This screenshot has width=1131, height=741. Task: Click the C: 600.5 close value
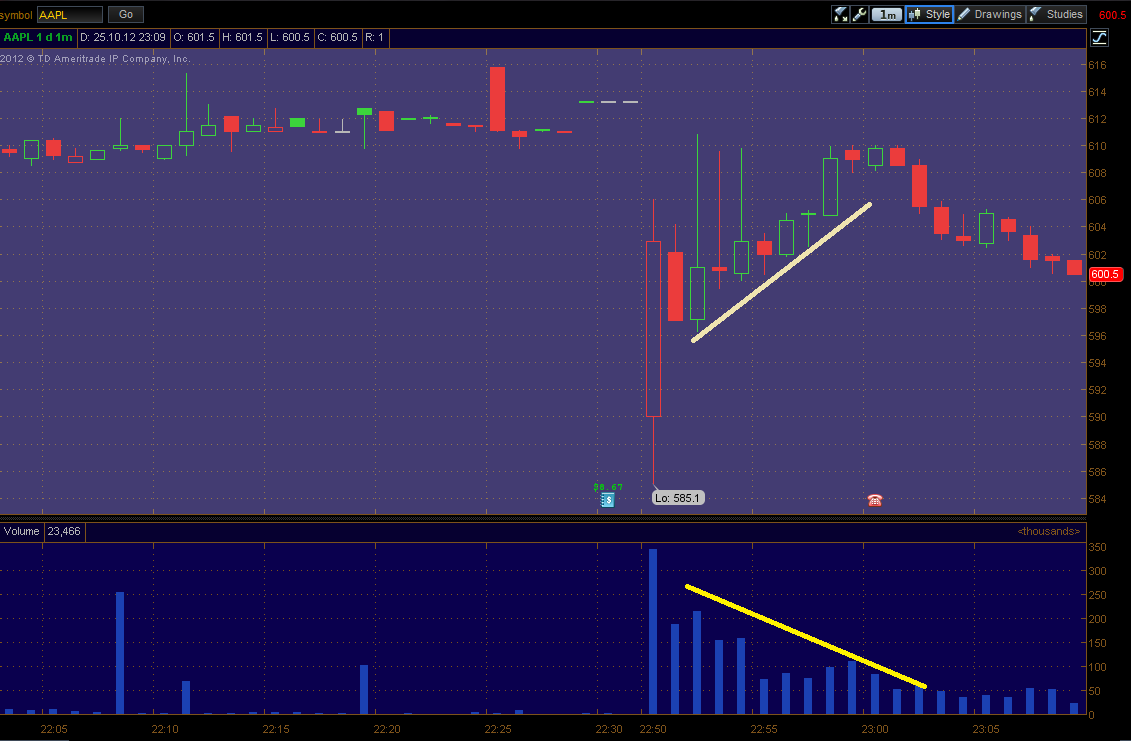[x=338, y=37]
